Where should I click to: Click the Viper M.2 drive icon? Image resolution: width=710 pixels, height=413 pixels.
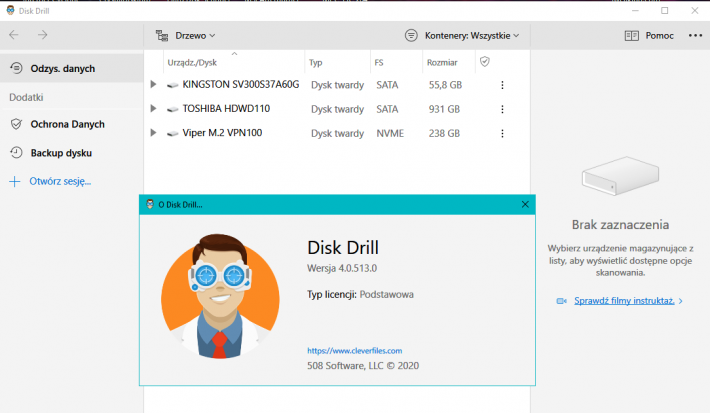tap(172, 134)
